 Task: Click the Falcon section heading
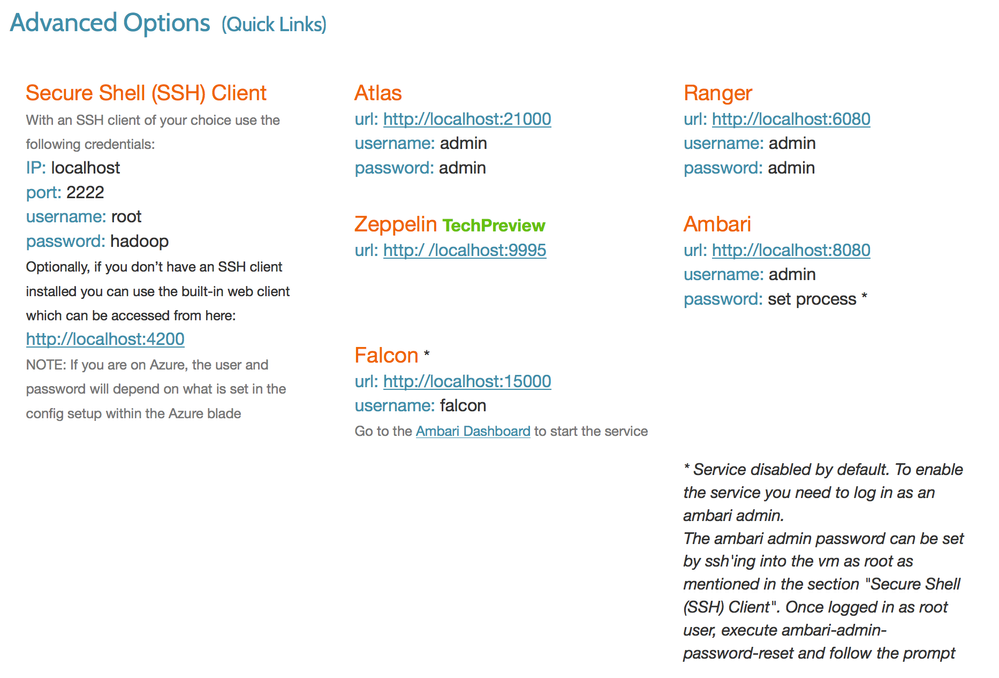coord(386,355)
